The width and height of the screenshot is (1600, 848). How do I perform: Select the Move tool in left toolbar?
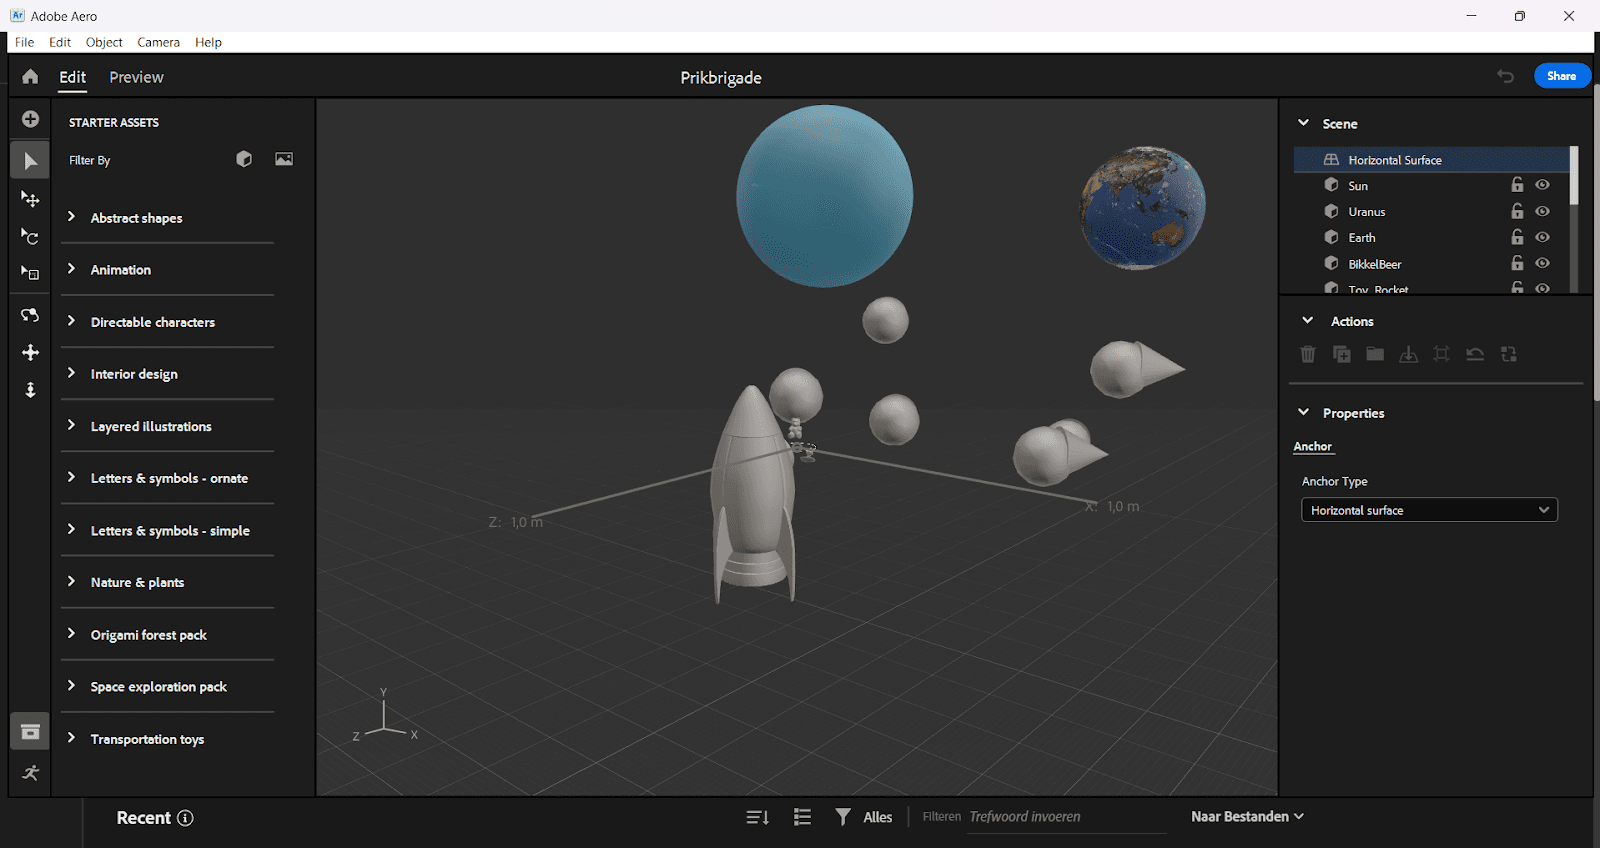(30, 199)
